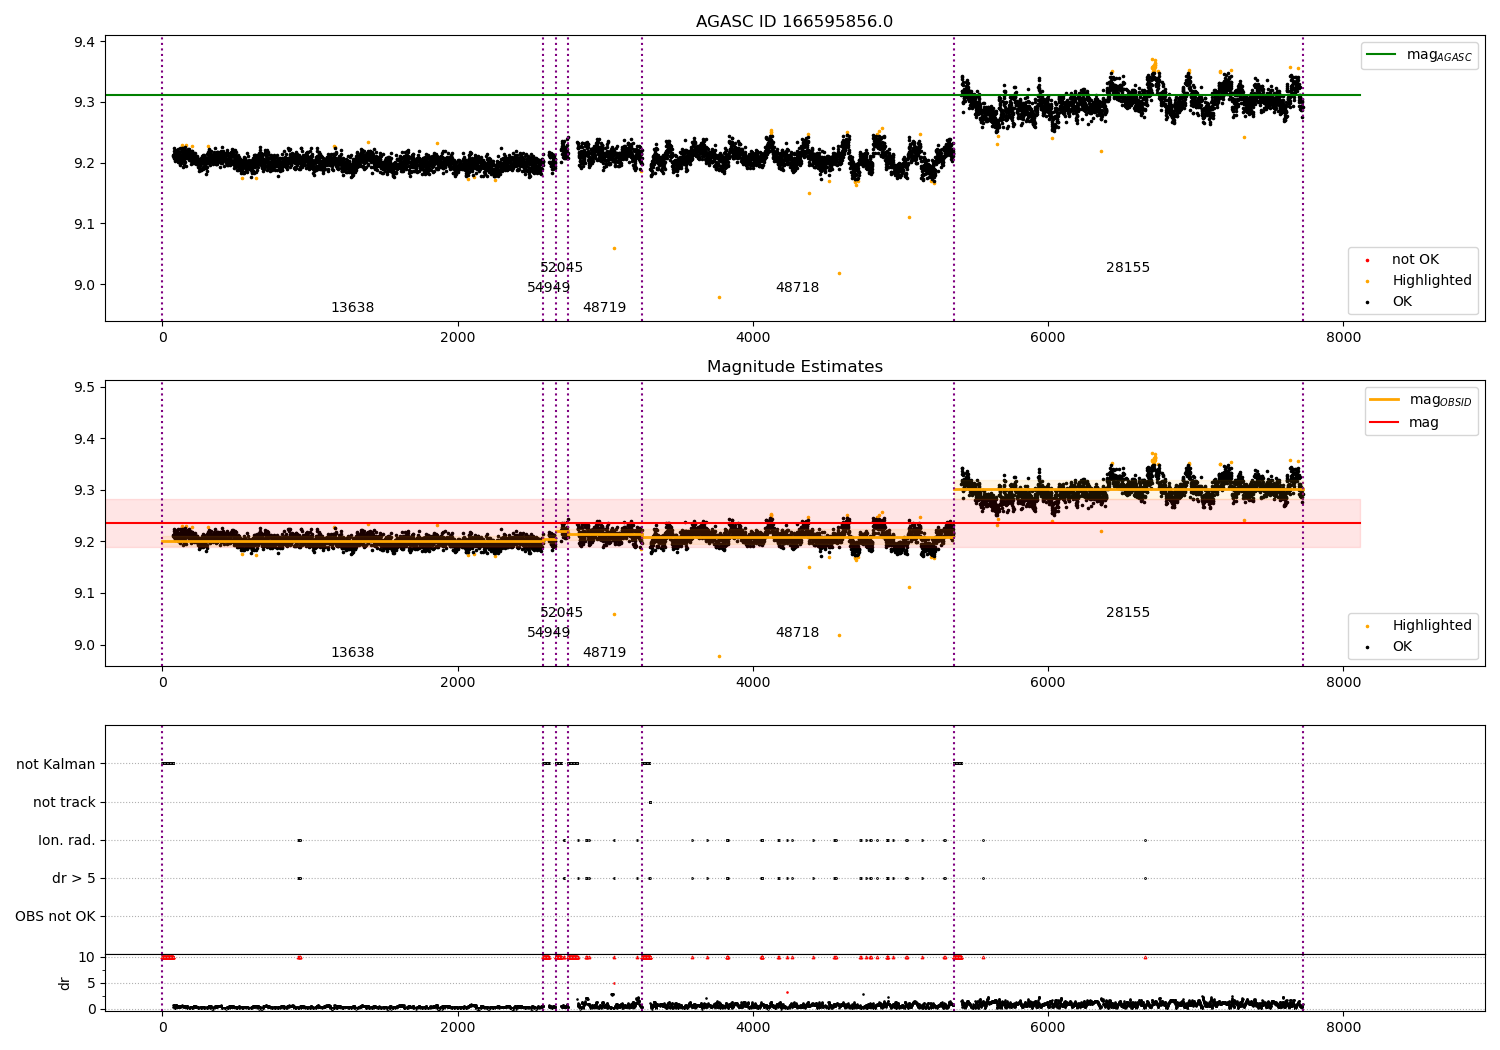
Task: Click OBSID label 48719 in Magnitude Estimates plot
Action: tap(604, 653)
